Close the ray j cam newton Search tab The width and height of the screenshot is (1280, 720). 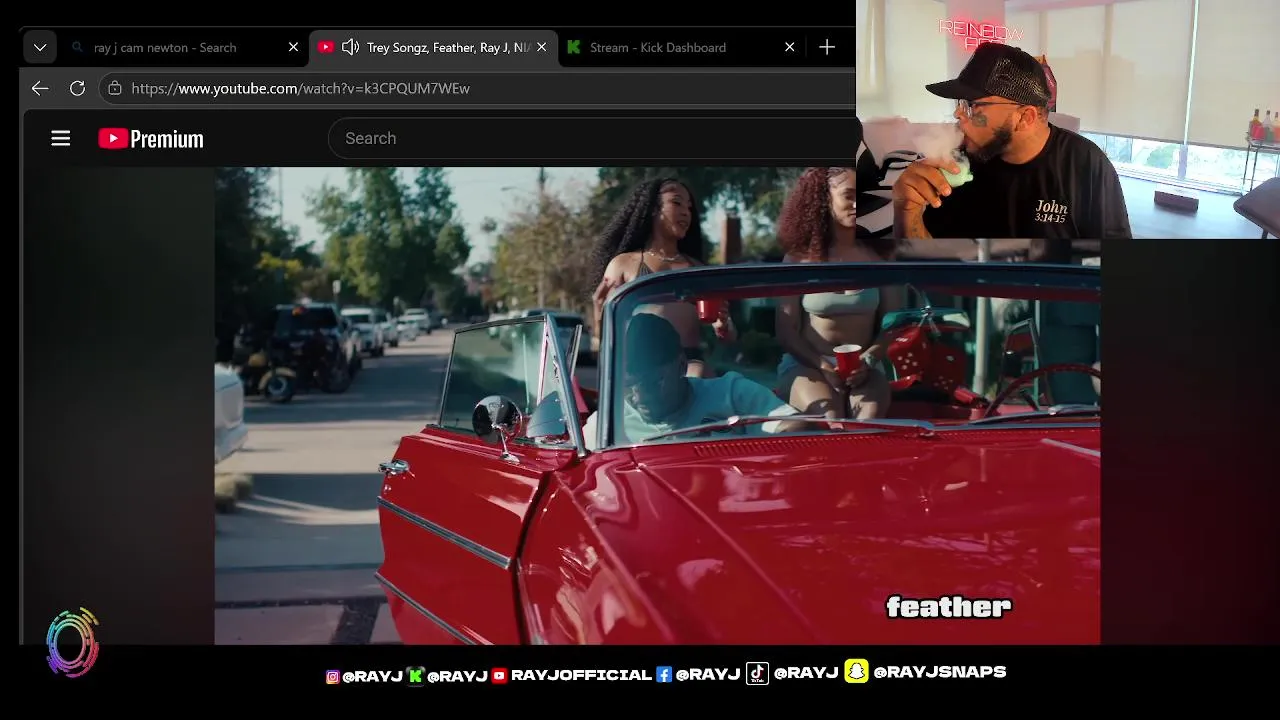coord(293,47)
